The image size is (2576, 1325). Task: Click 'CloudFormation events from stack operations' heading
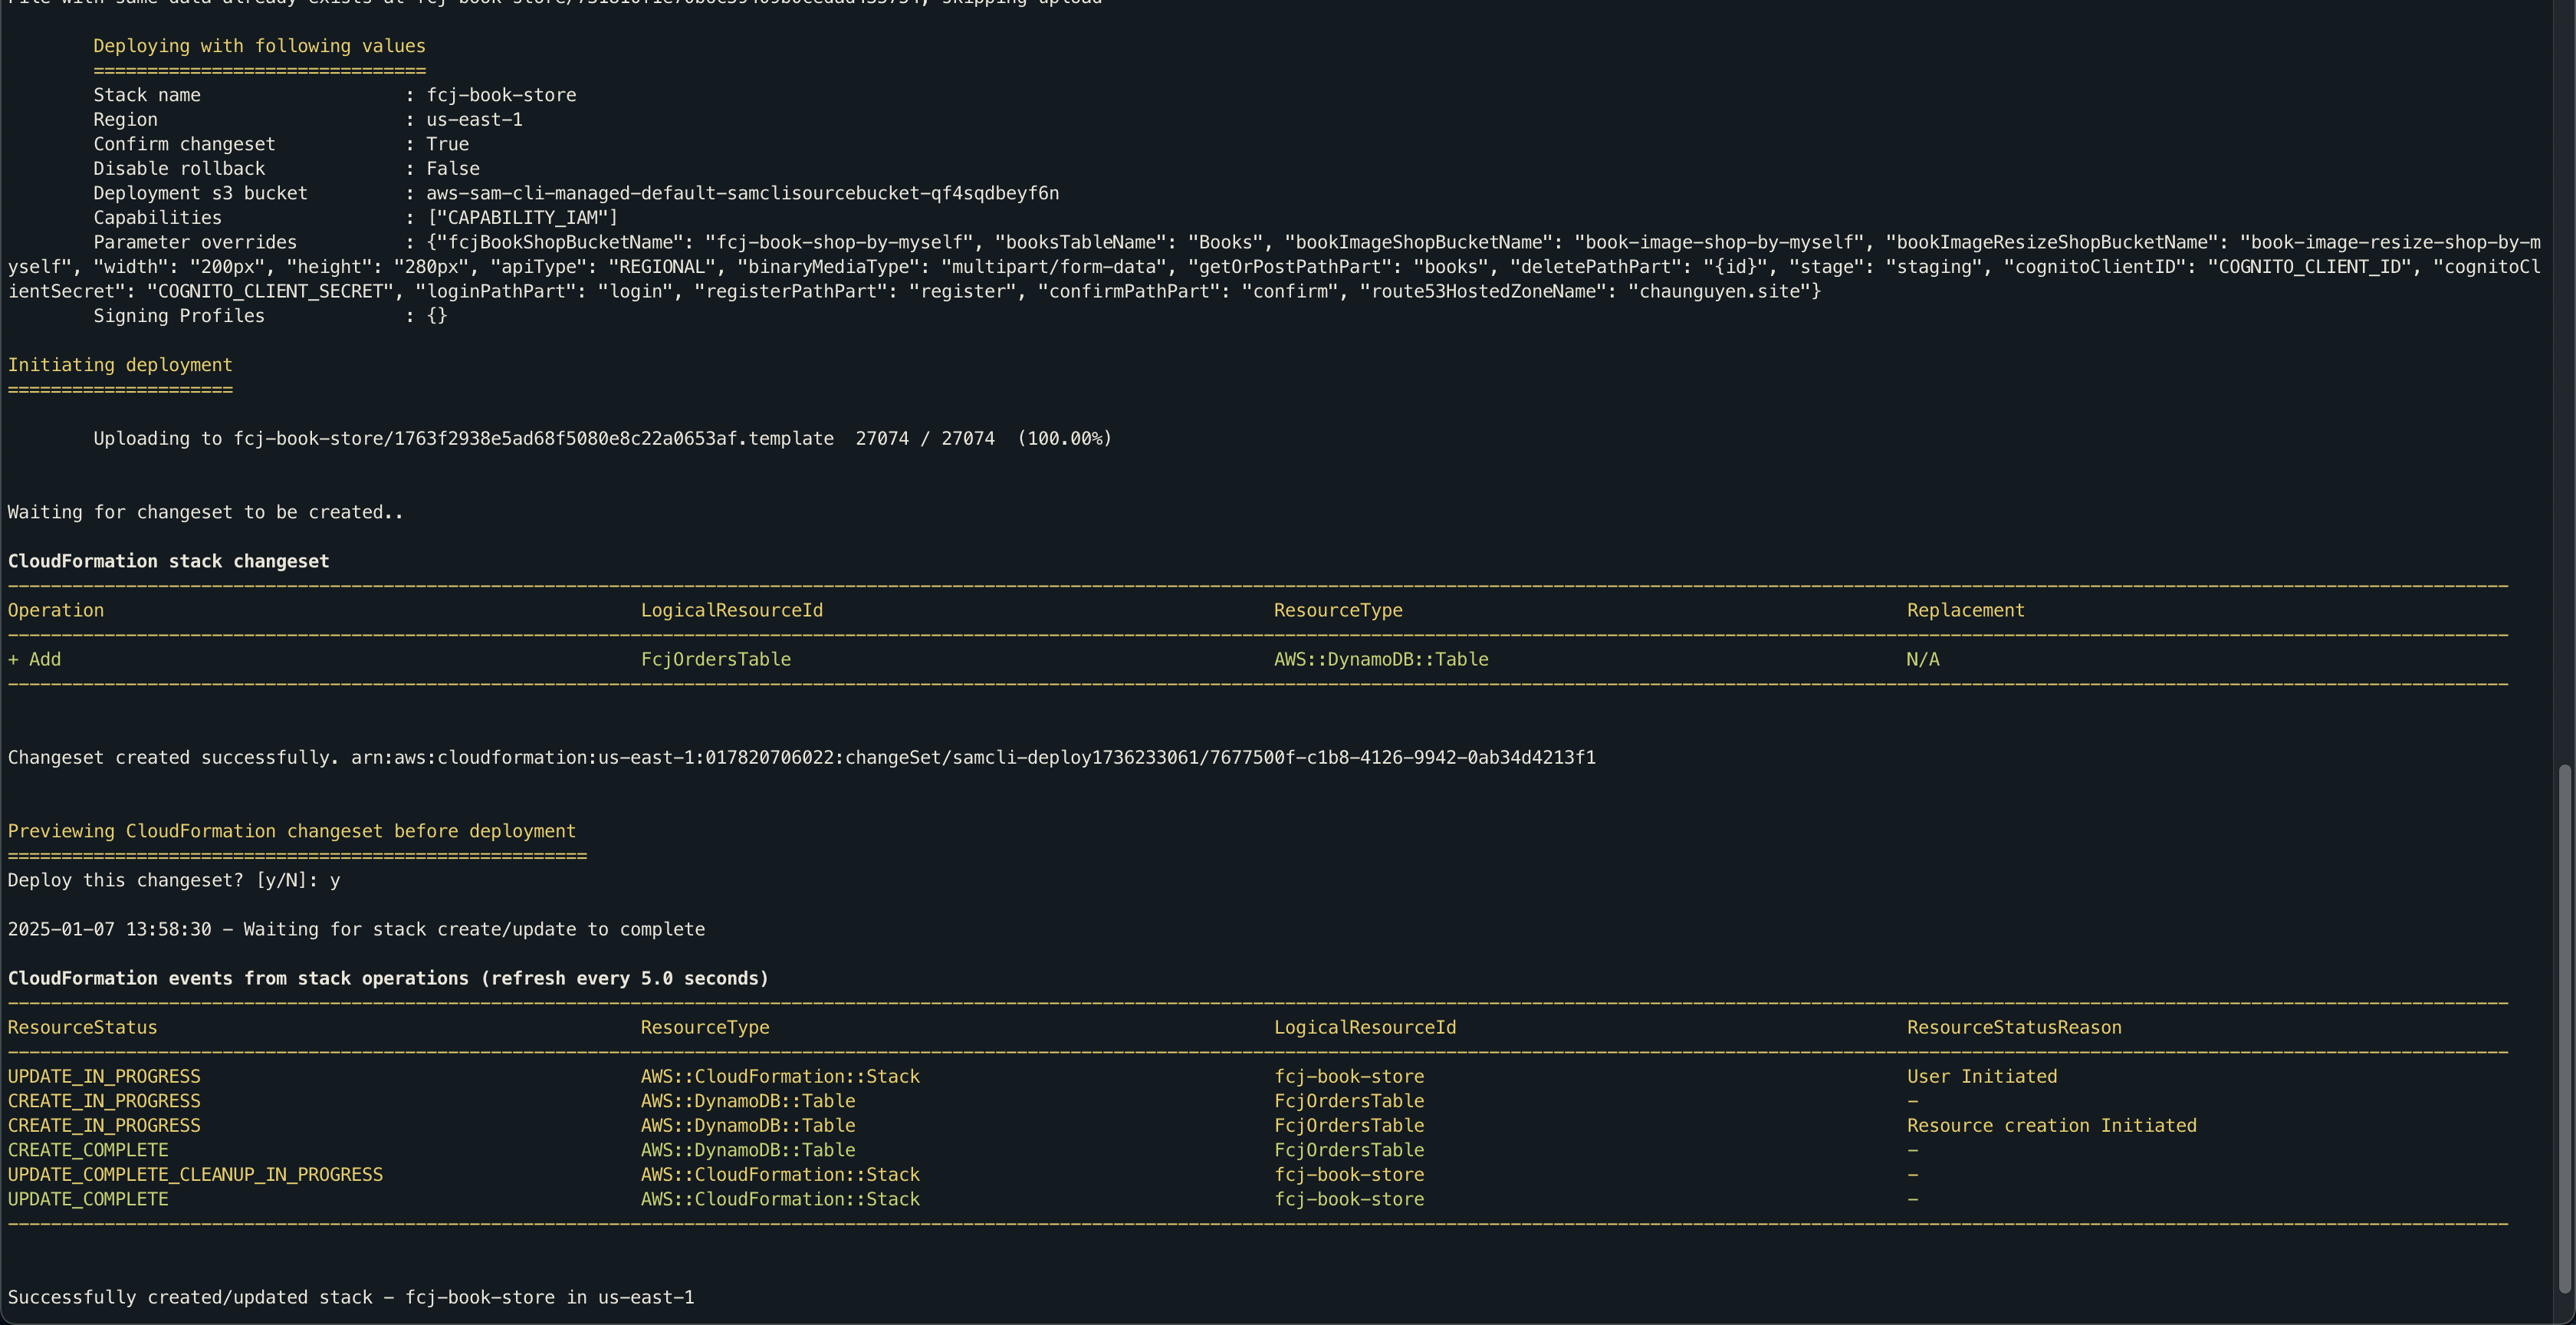point(388,978)
